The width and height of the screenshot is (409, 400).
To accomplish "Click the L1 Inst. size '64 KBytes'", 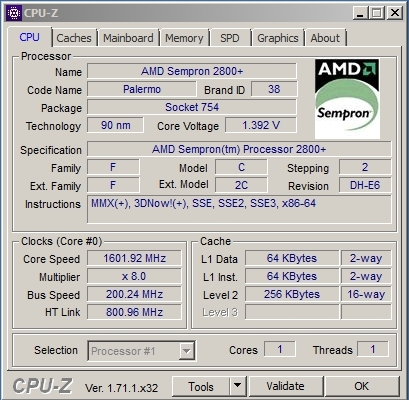I will coord(292,276).
